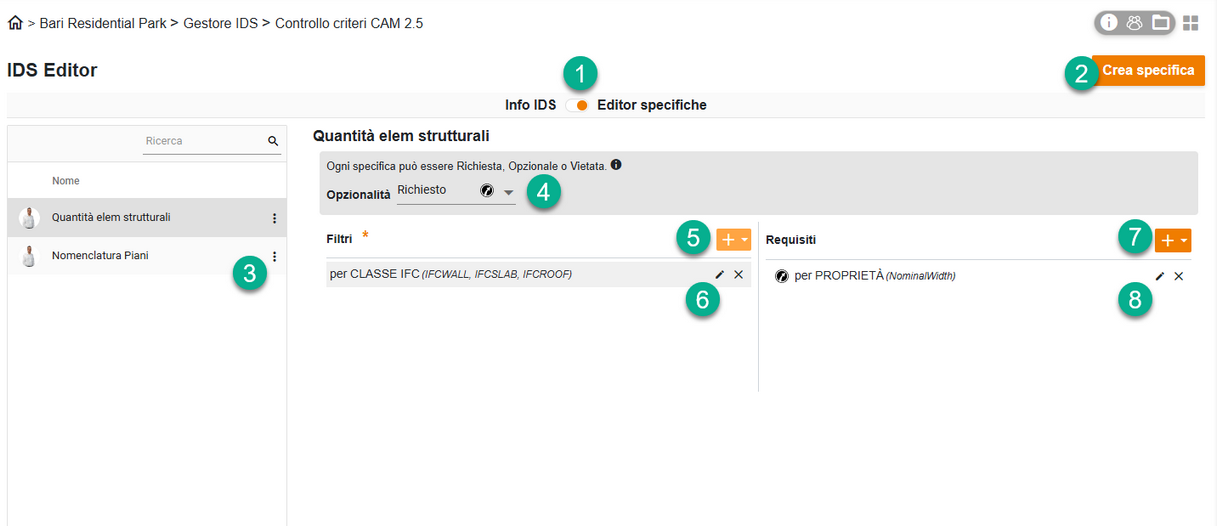Edit the per PROPRIETÀ requirement

(x=1160, y=275)
